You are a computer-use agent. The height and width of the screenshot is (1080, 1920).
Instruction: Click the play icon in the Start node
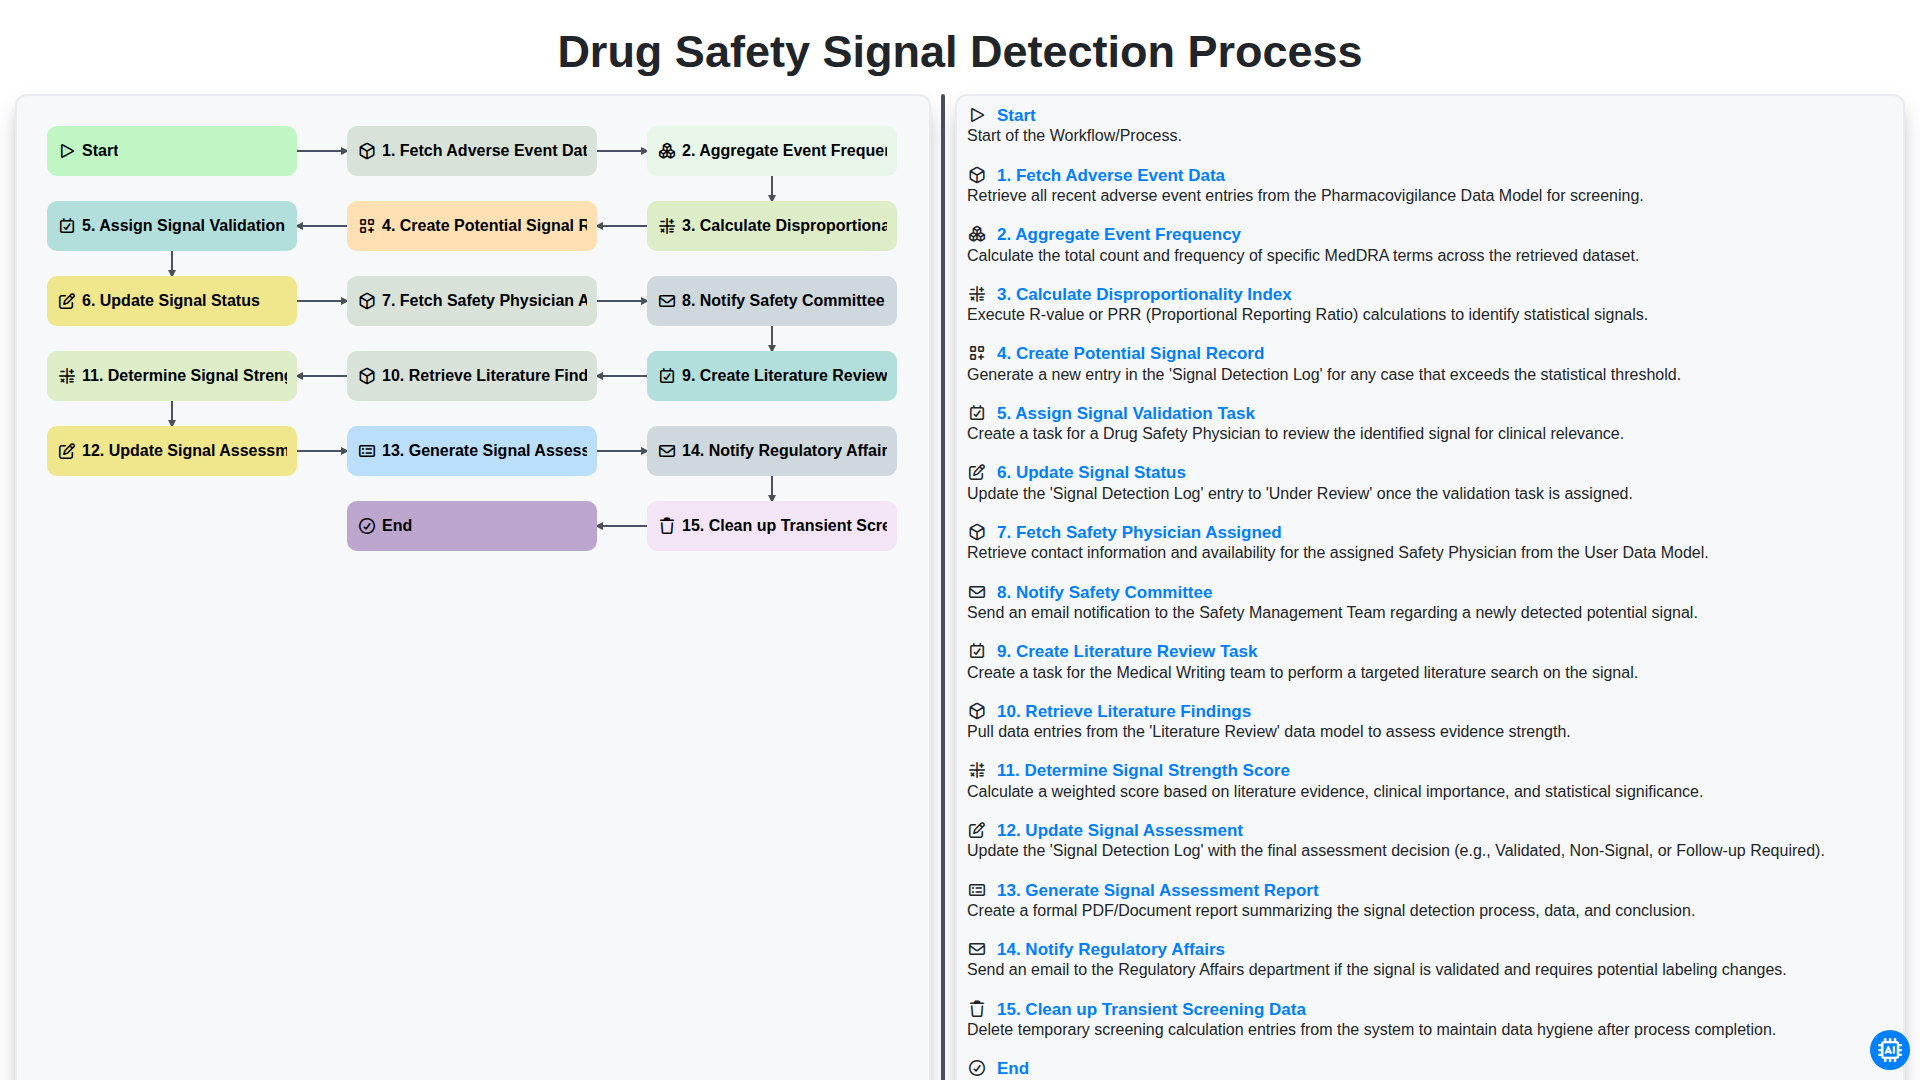point(67,151)
